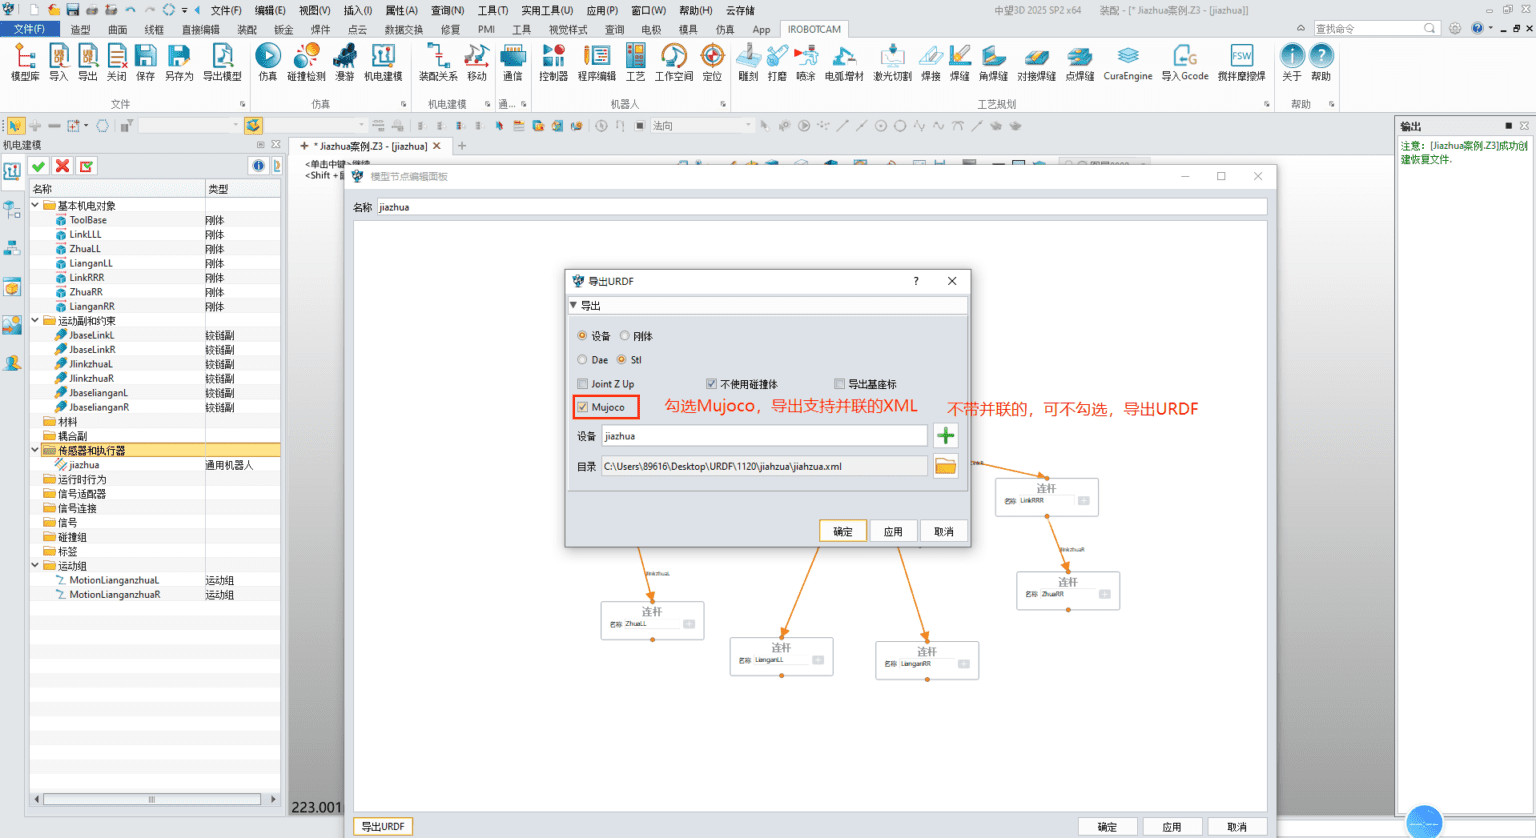The height and width of the screenshot is (838, 1536).
Task: Click the green plus add-device icon
Action: [946, 436]
